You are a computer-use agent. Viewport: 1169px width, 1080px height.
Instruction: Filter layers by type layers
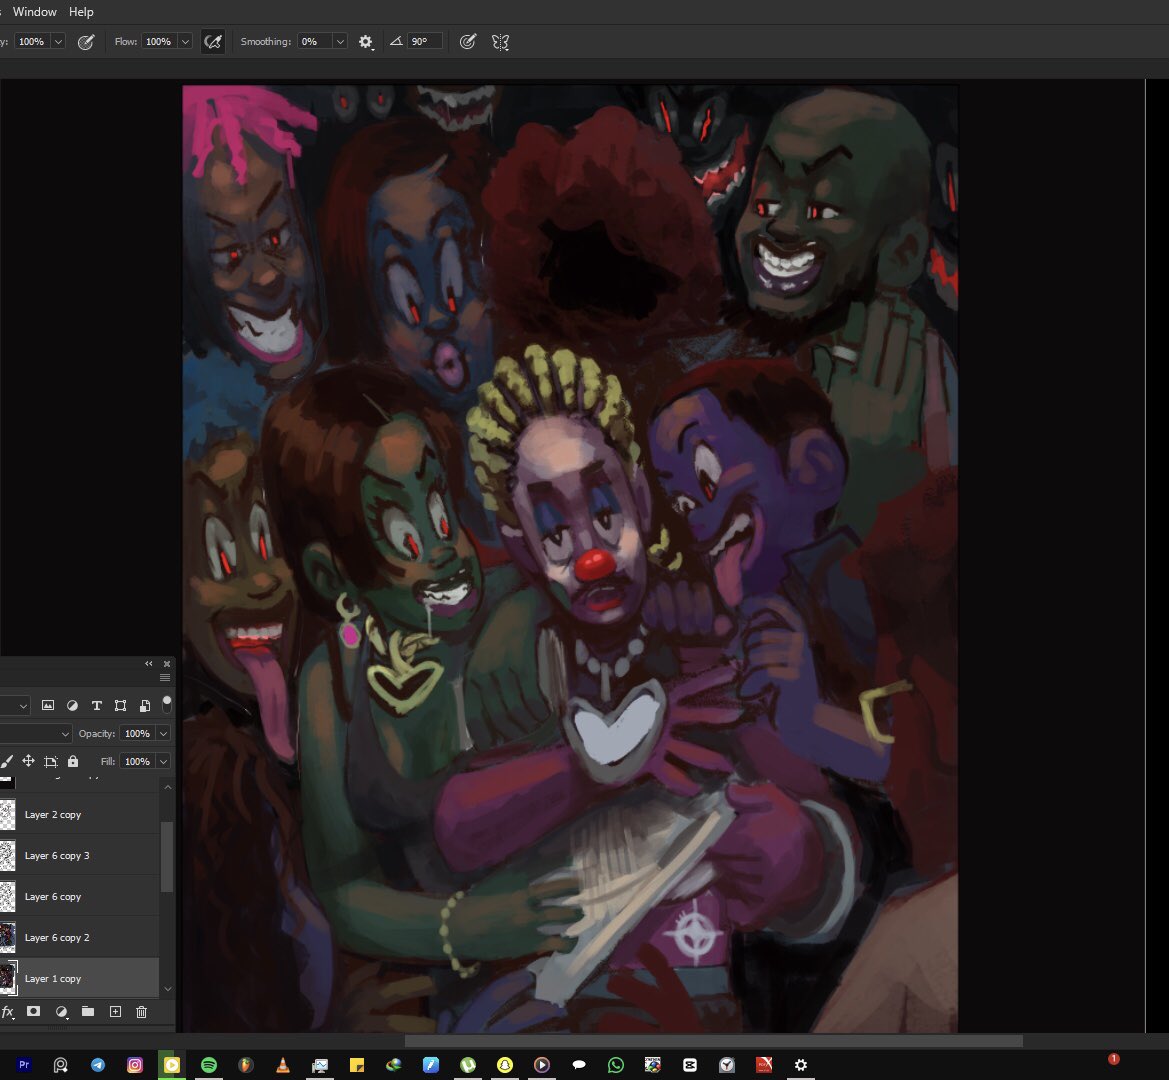click(x=96, y=705)
